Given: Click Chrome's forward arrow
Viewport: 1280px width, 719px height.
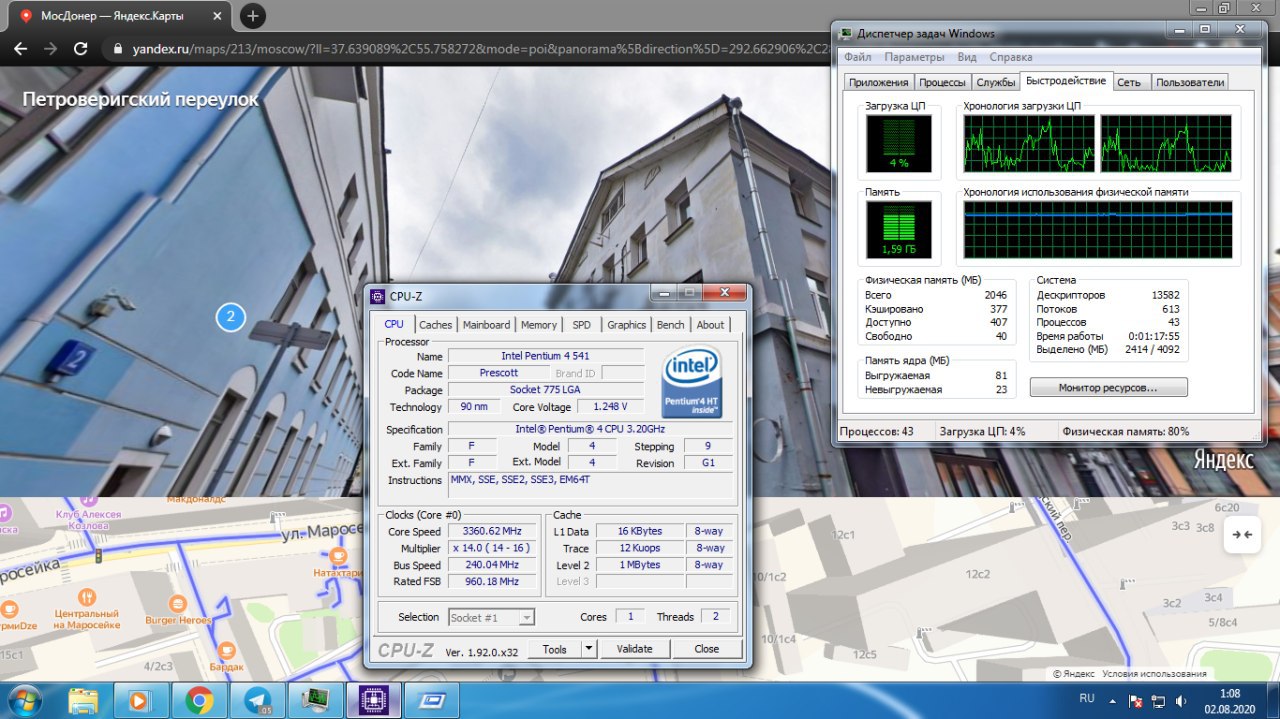Looking at the screenshot, I should pyautogui.click(x=50, y=48).
